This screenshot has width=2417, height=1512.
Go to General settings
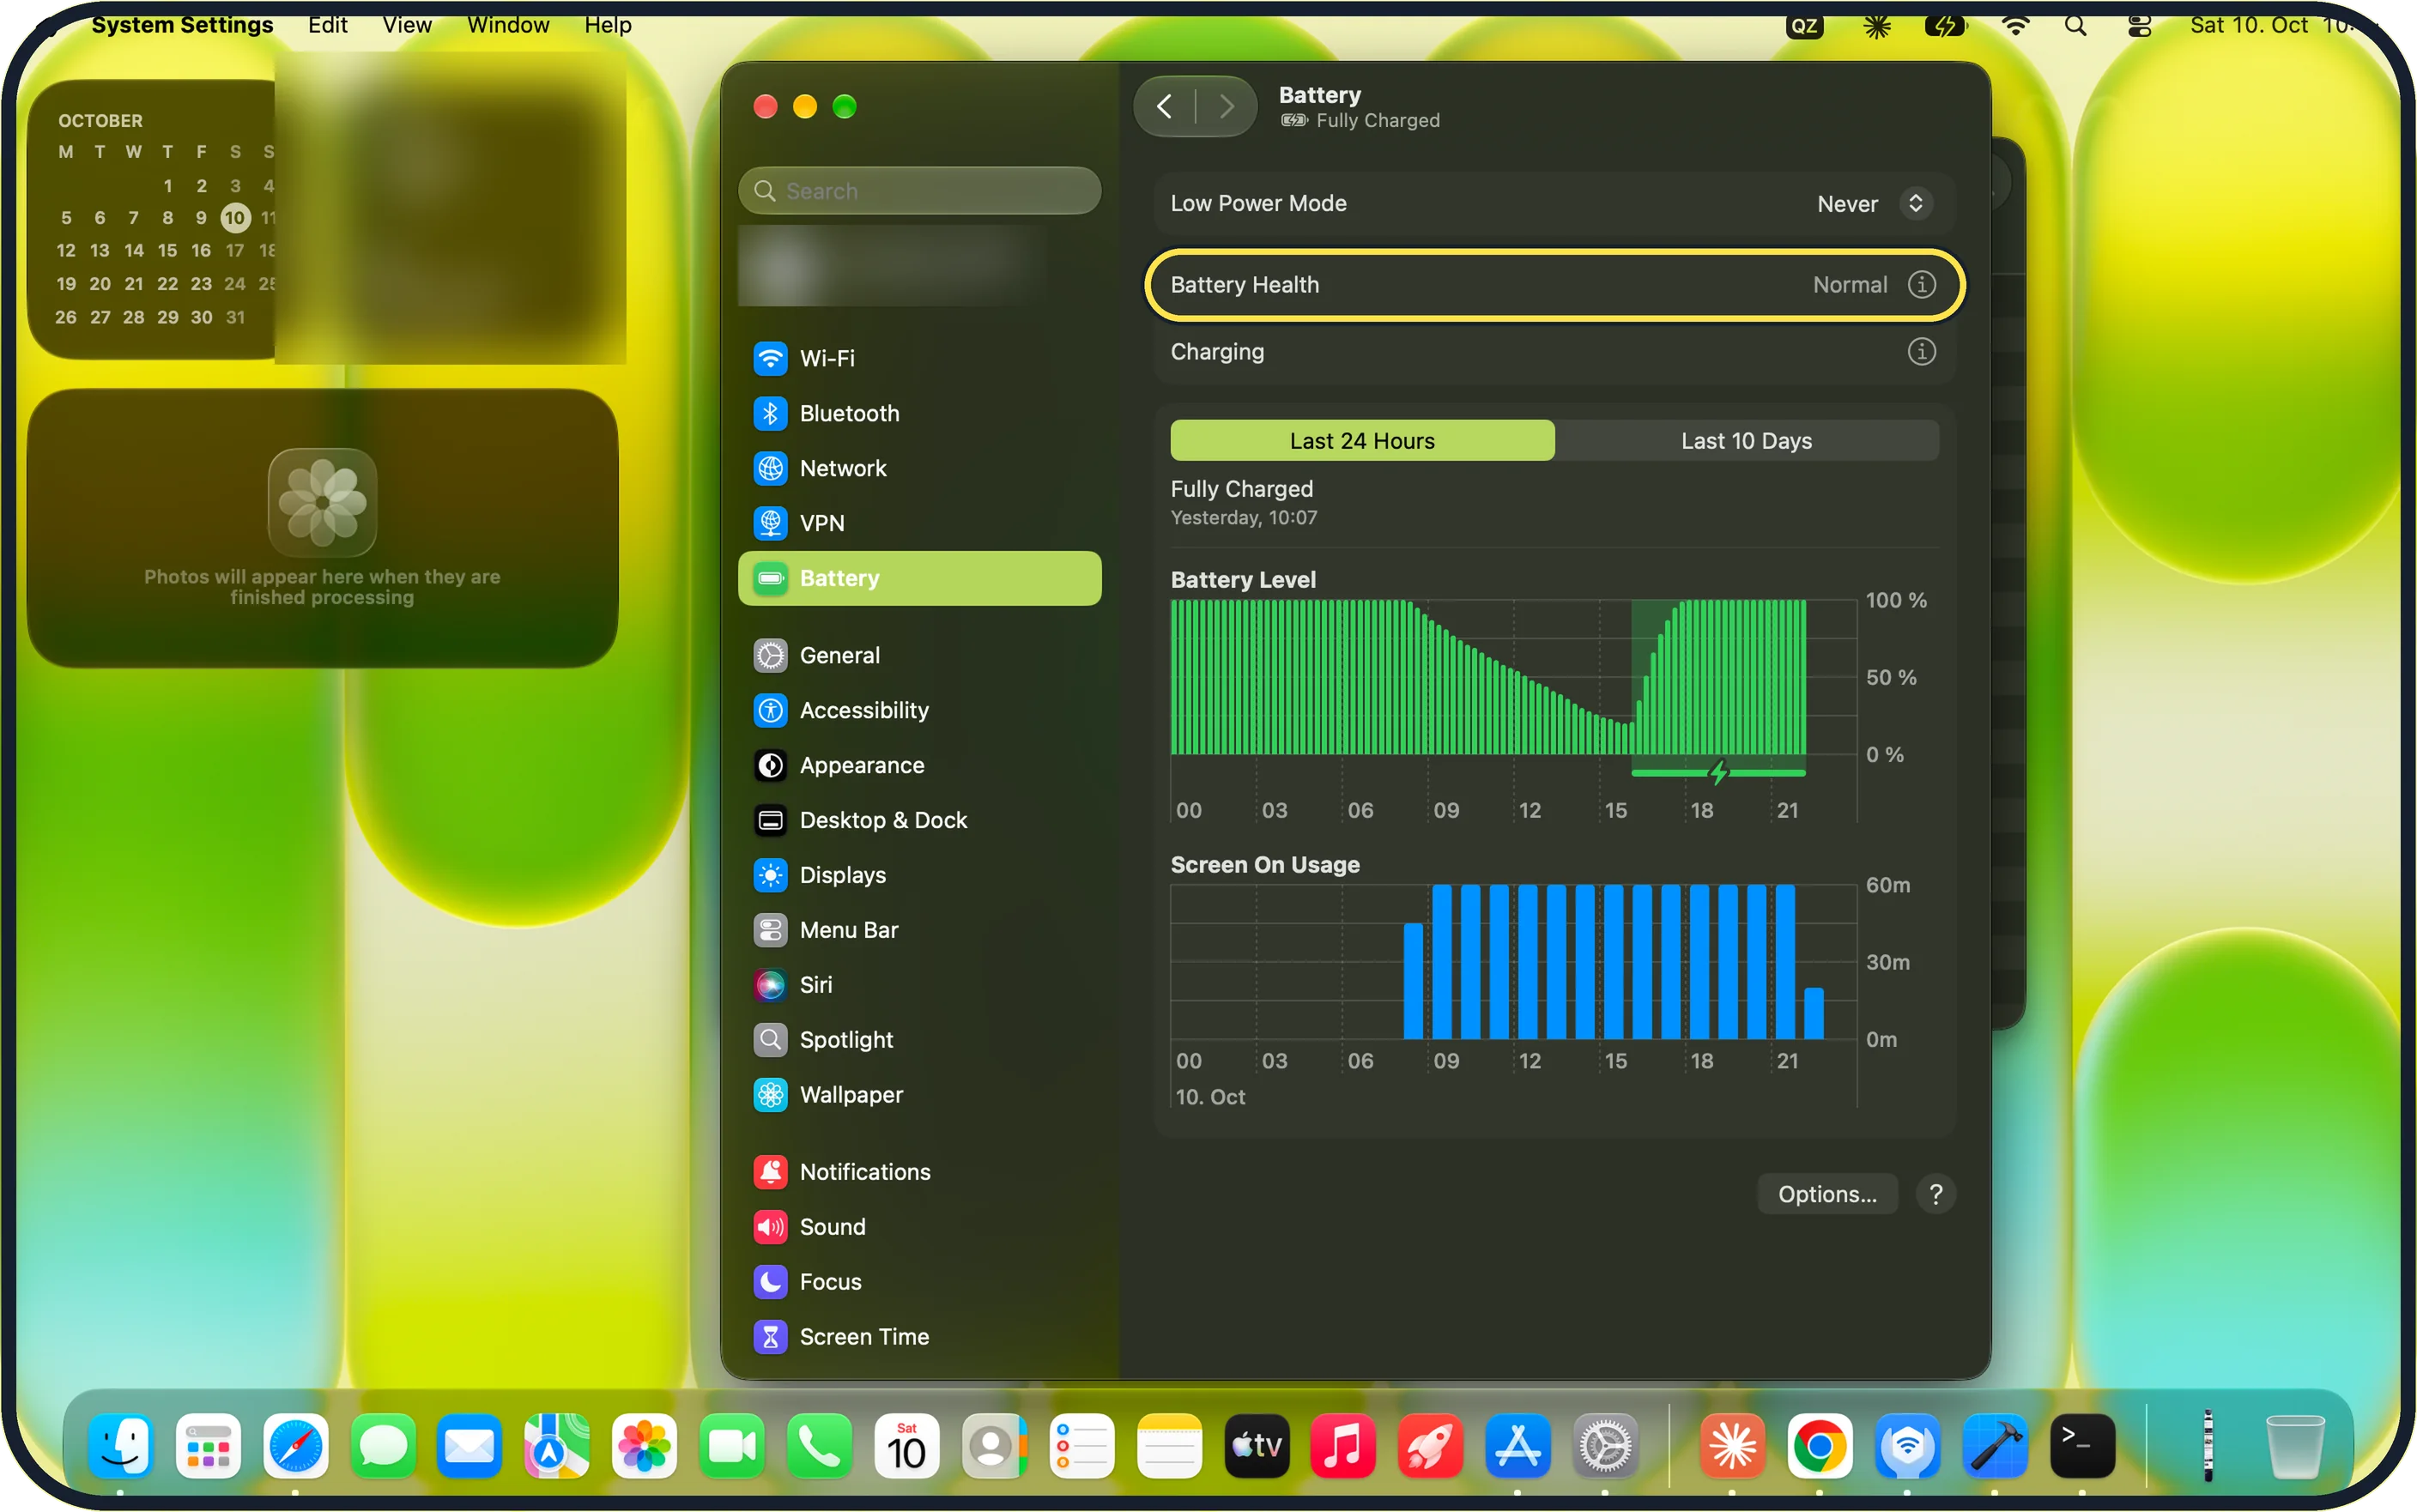[x=919, y=655]
